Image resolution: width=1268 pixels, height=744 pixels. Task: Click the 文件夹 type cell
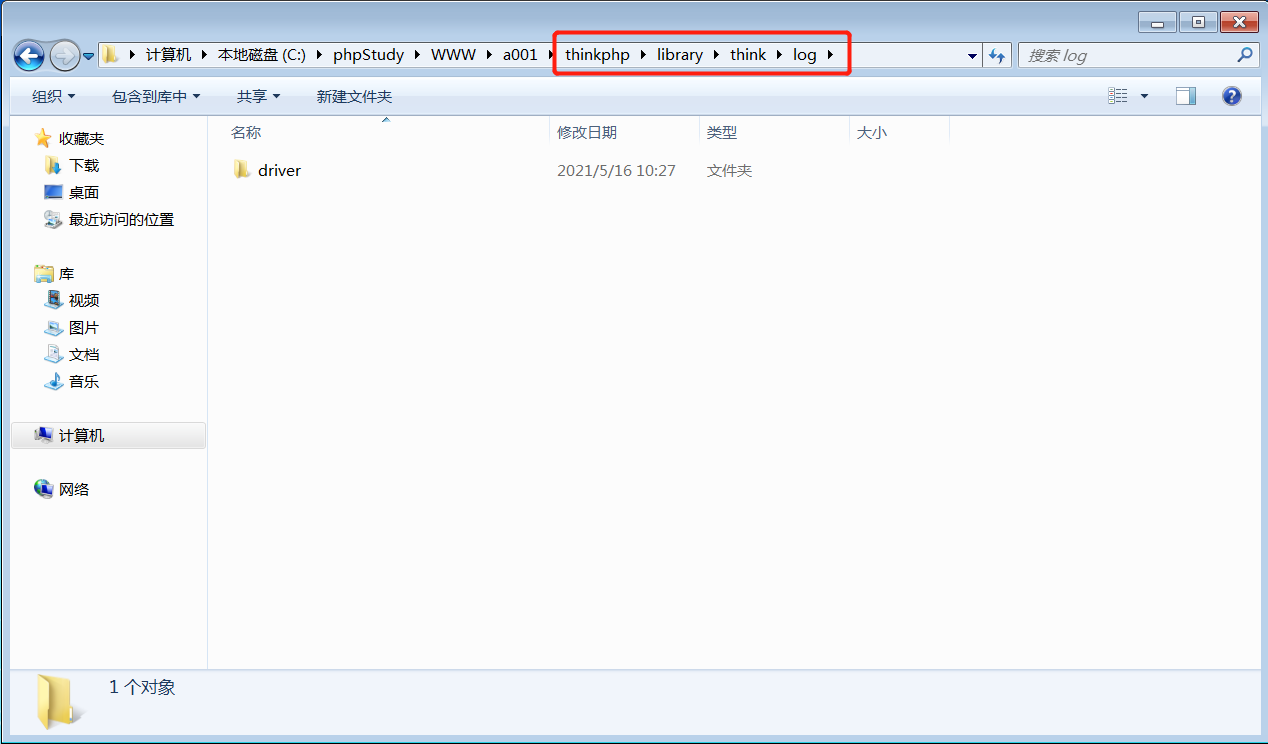coord(729,171)
